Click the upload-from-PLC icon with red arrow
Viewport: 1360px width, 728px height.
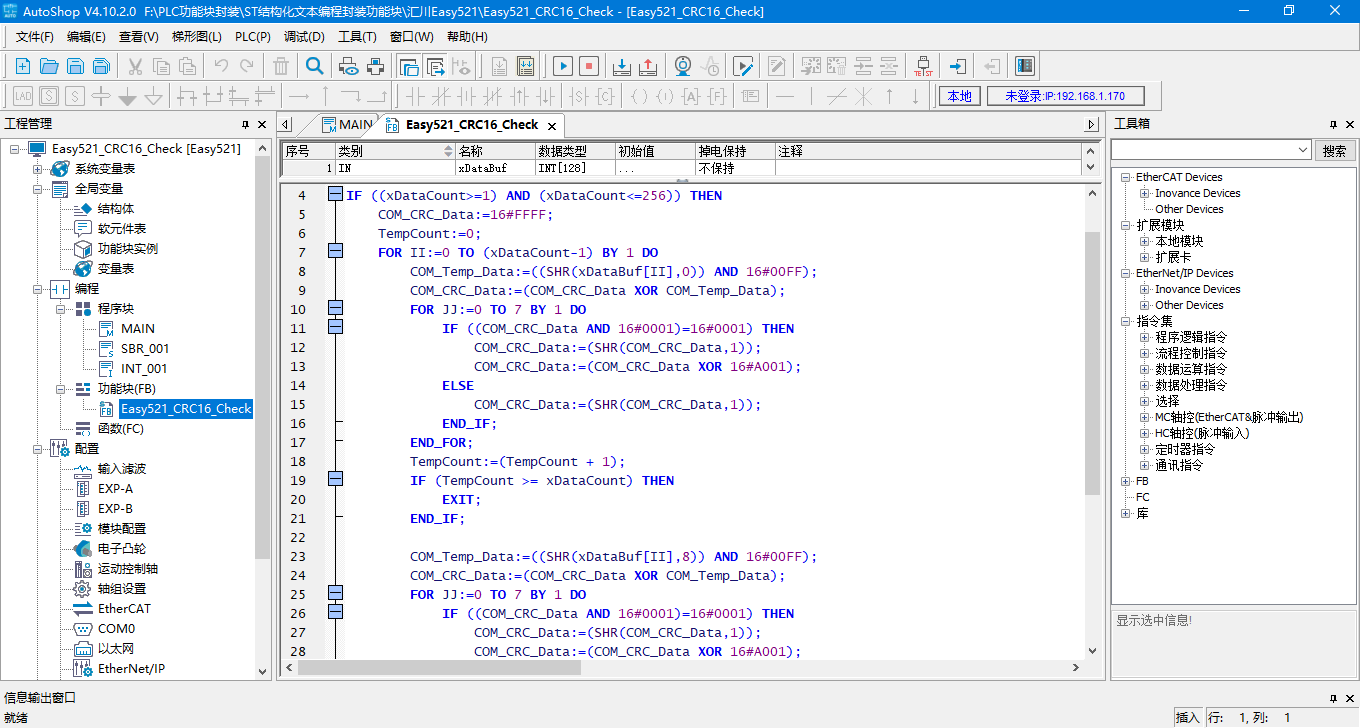coord(647,67)
